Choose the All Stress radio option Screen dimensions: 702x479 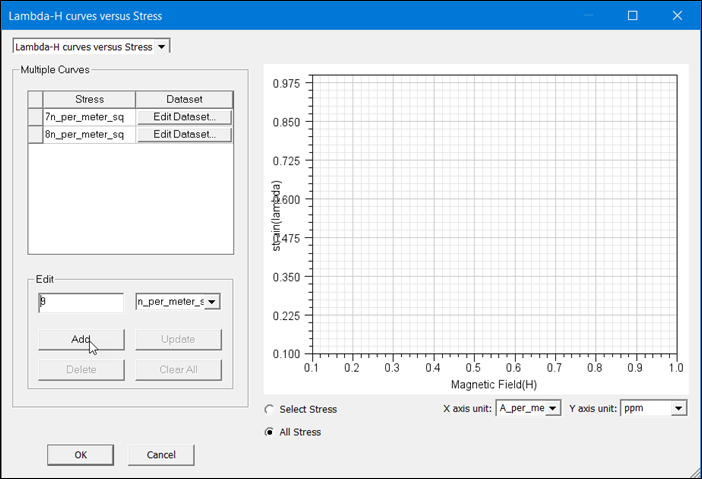pos(270,432)
